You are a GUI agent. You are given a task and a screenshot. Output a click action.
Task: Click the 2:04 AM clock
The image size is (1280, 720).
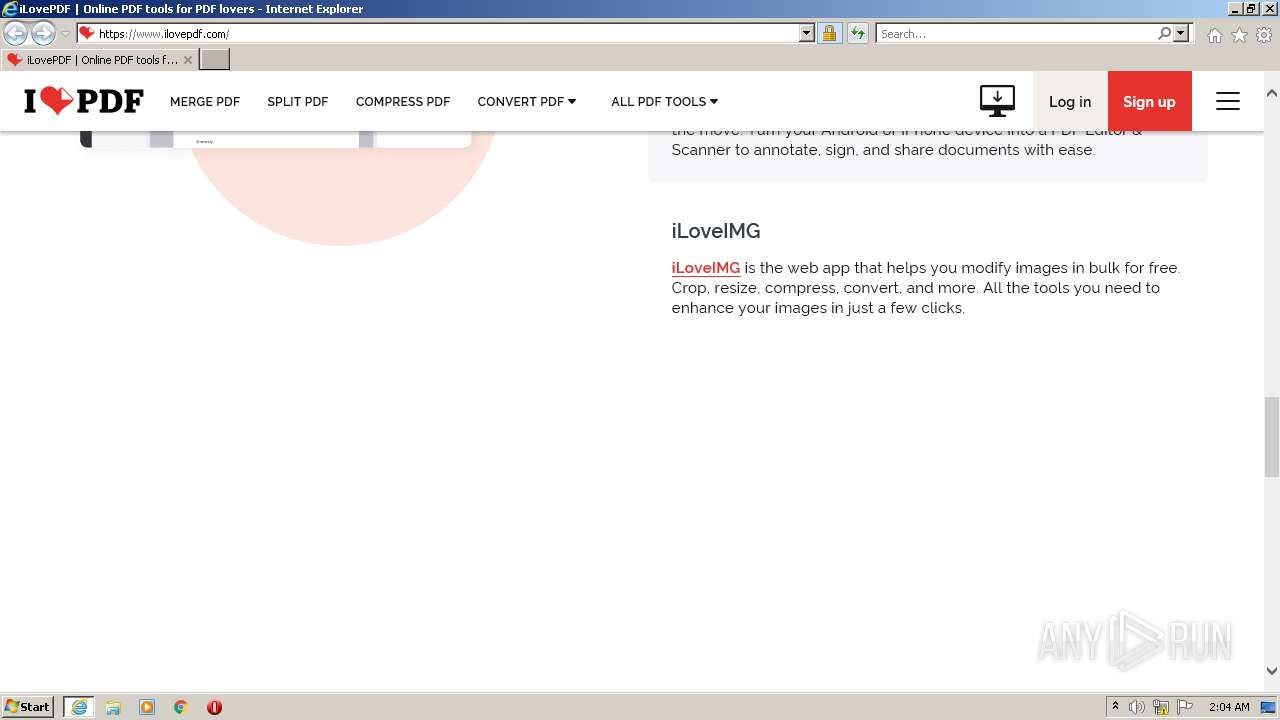[x=1229, y=707]
